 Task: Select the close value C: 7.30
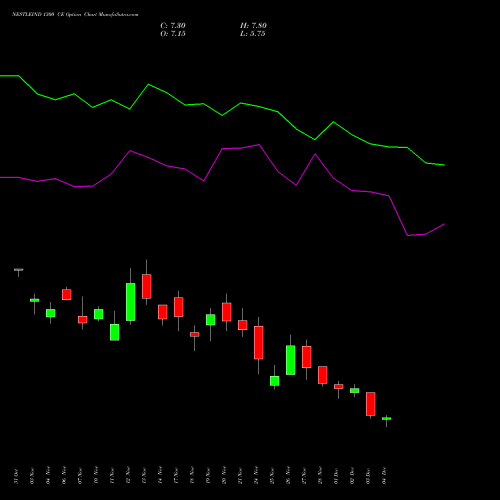coord(173,26)
